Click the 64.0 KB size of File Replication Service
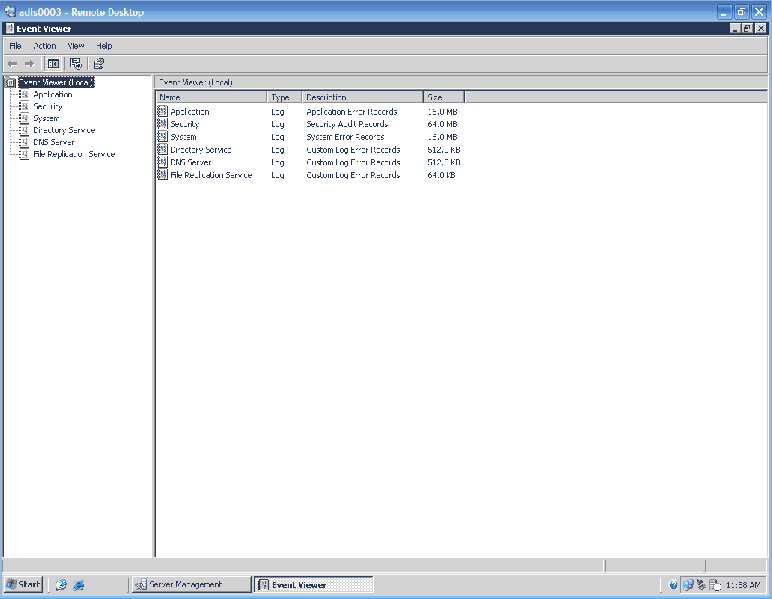Image resolution: width=772 pixels, height=599 pixels. [x=441, y=175]
